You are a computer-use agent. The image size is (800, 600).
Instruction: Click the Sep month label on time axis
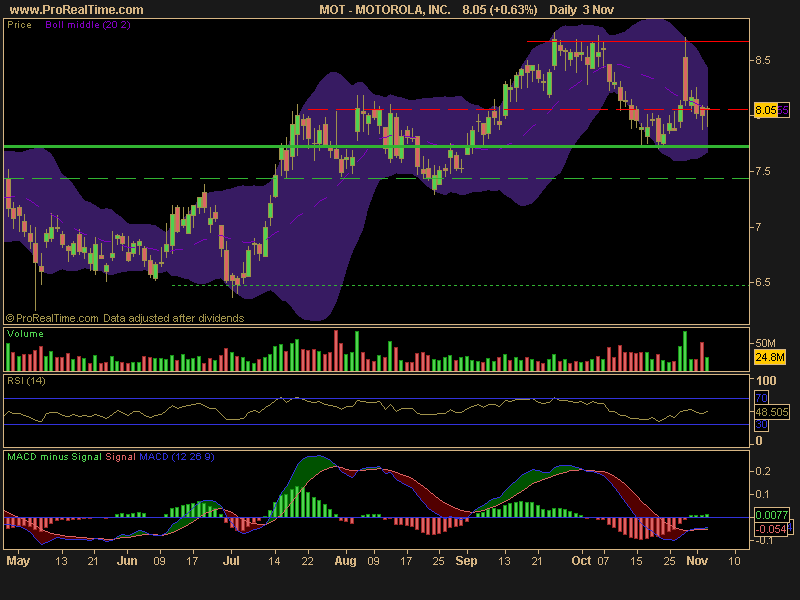pyautogui.click(x=466, y=561)
